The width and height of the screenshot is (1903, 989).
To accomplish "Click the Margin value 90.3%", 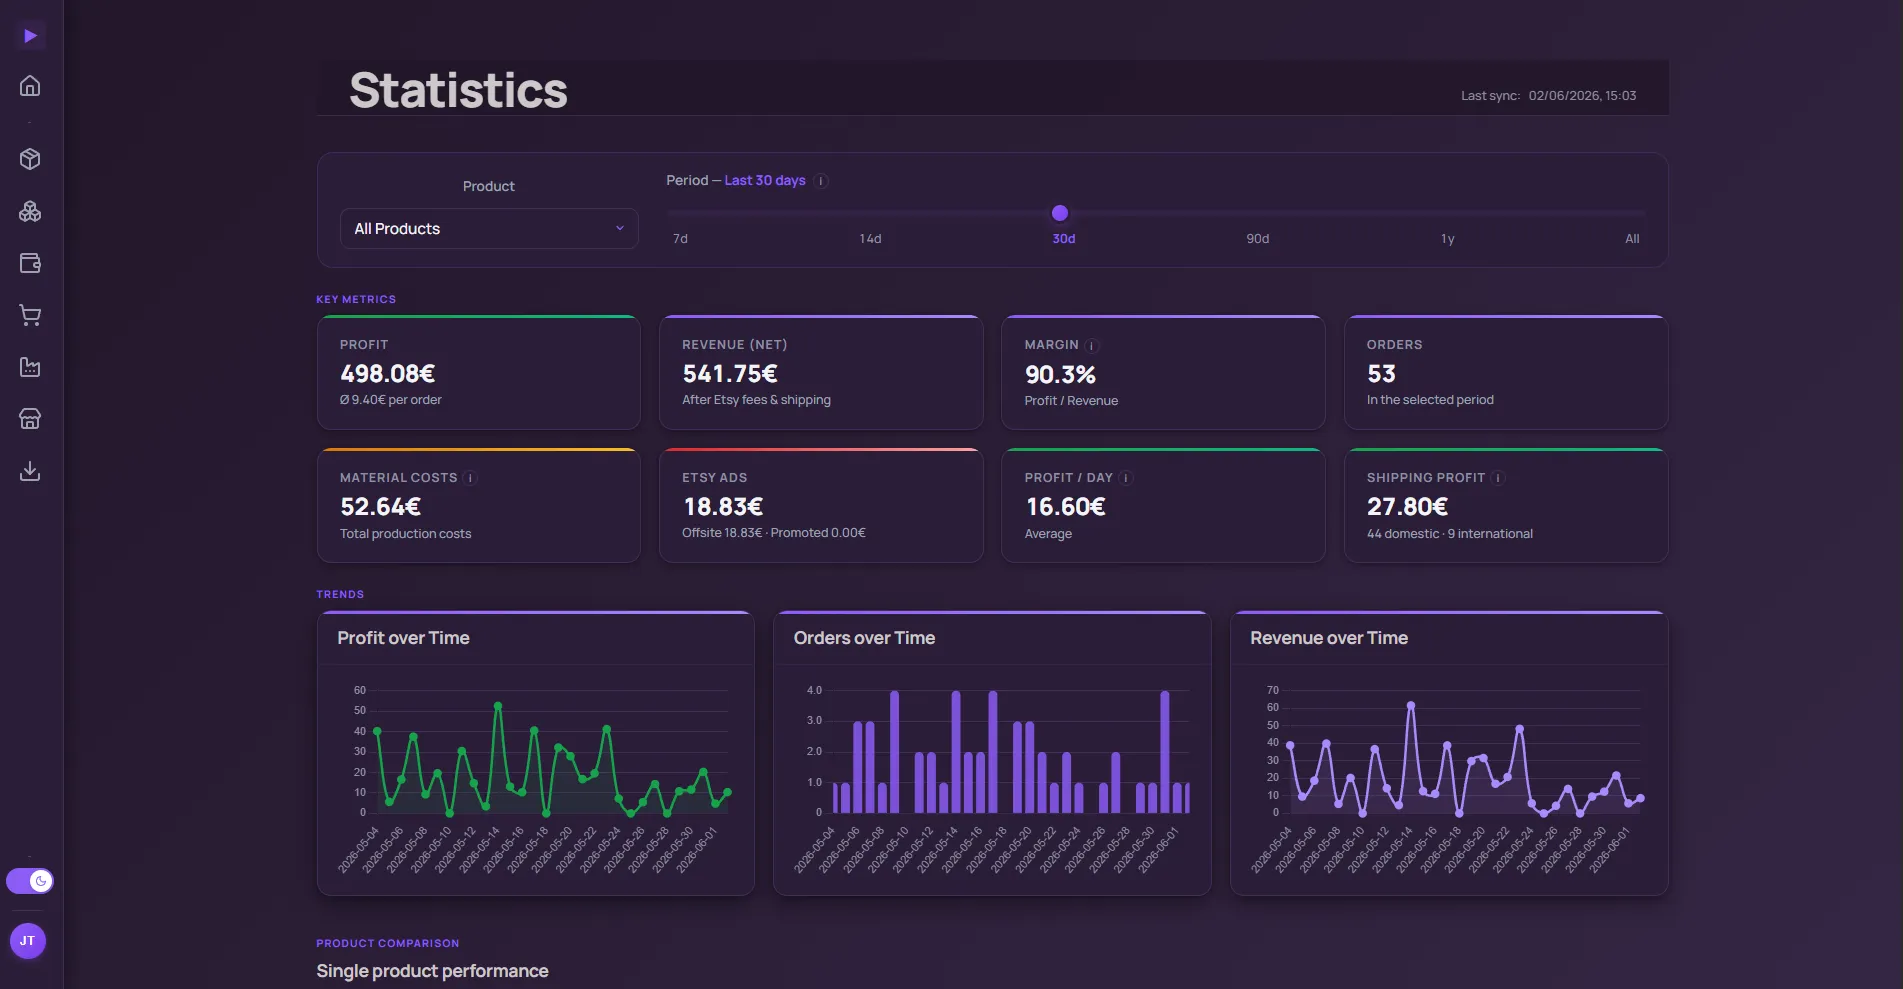I will click(x=1060, y=375).
